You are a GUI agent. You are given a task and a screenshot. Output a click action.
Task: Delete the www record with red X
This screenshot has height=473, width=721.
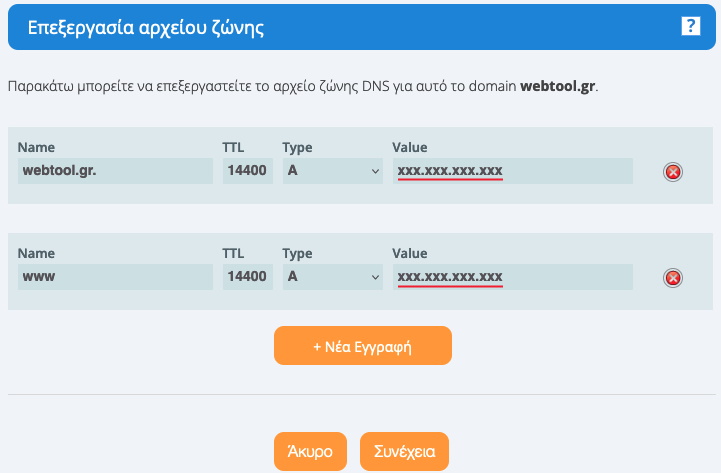pyautogui.click(x=673, y=278)
